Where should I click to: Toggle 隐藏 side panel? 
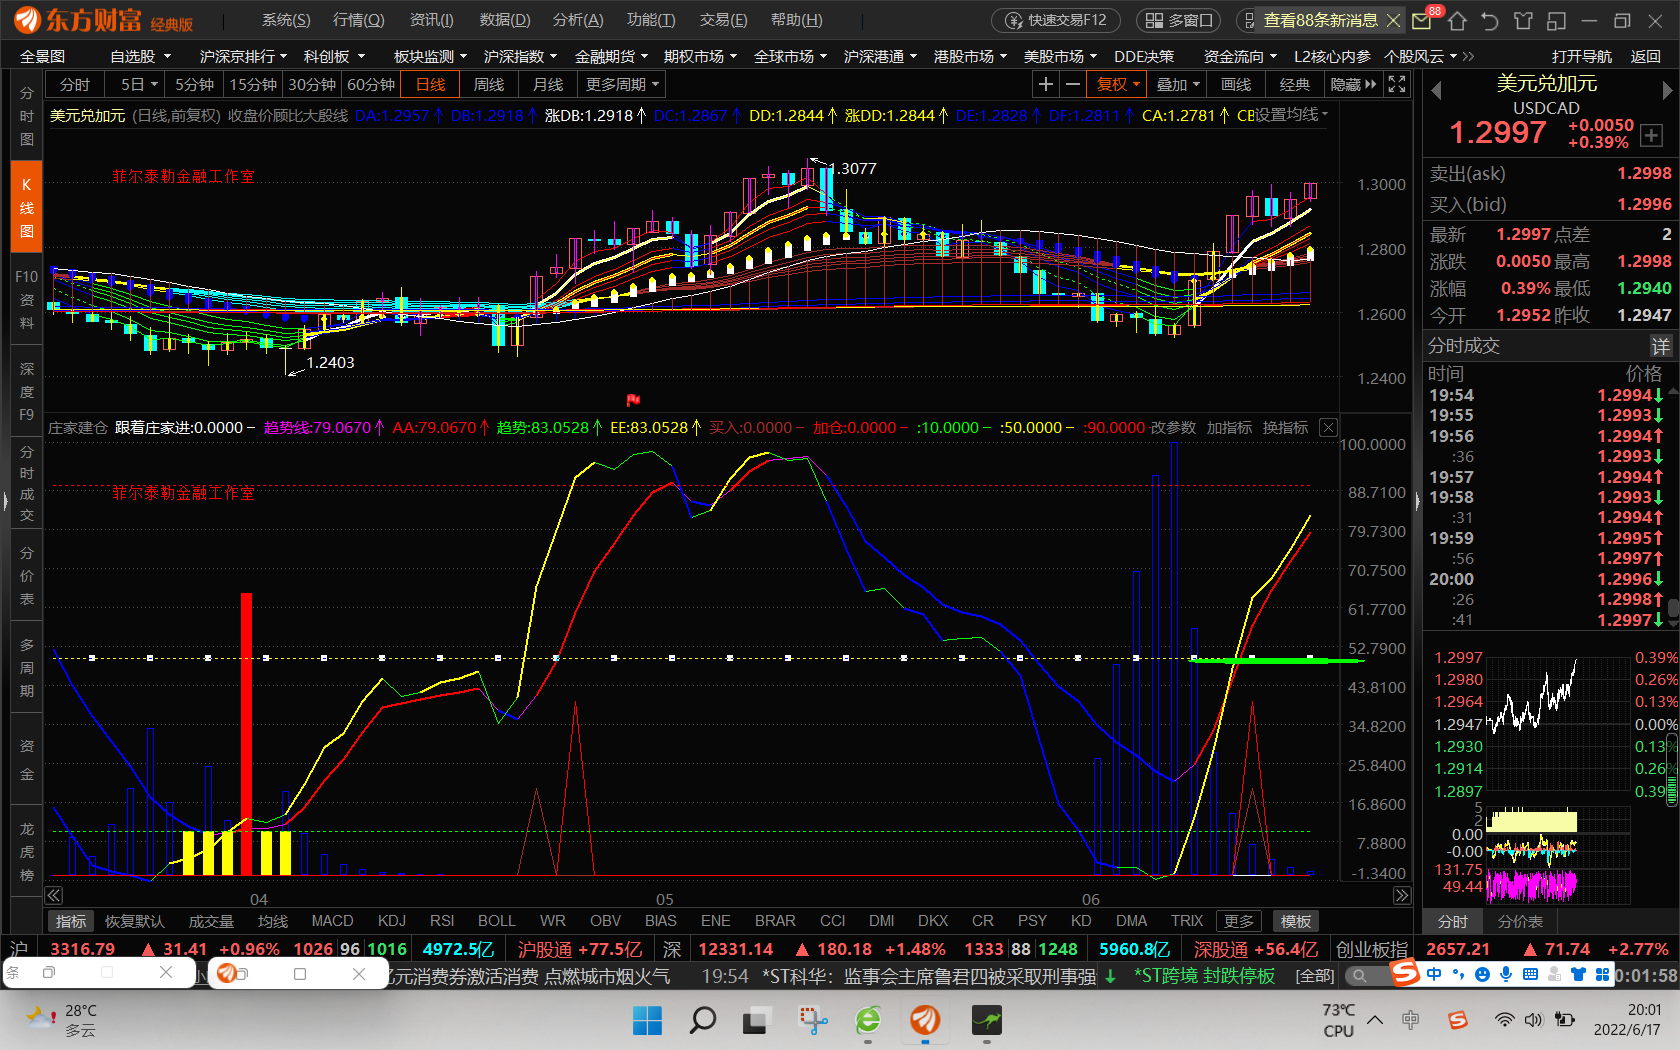[x=1353, y=85]
